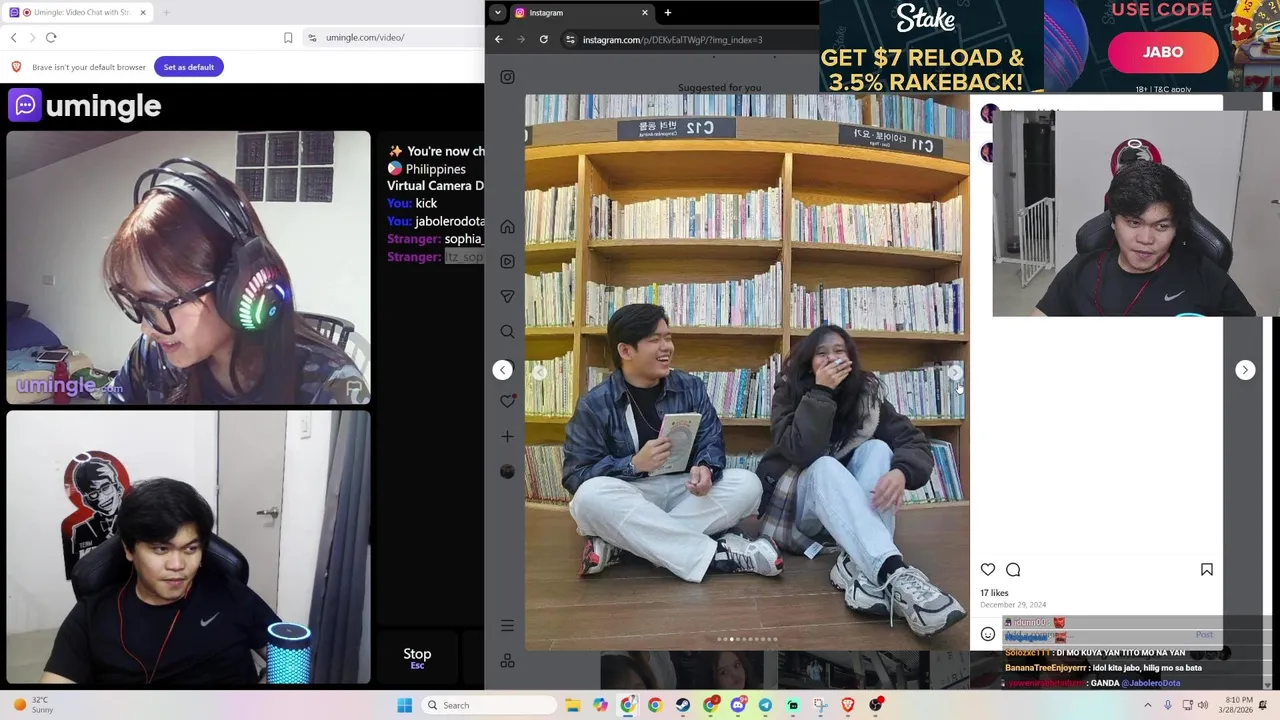Open File Explorer from taskbar
Image resolution: width=1280 pixels, height=720 pixels.
click(x=573, y=705)
